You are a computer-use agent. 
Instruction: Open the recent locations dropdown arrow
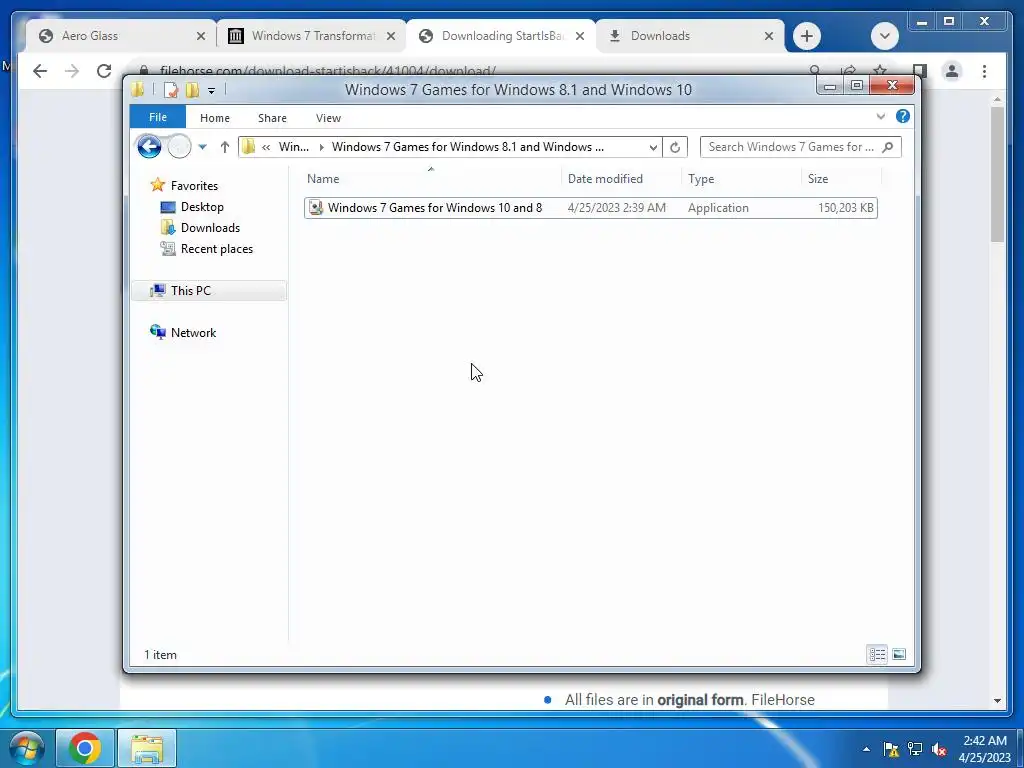click(x=202, y=147)
